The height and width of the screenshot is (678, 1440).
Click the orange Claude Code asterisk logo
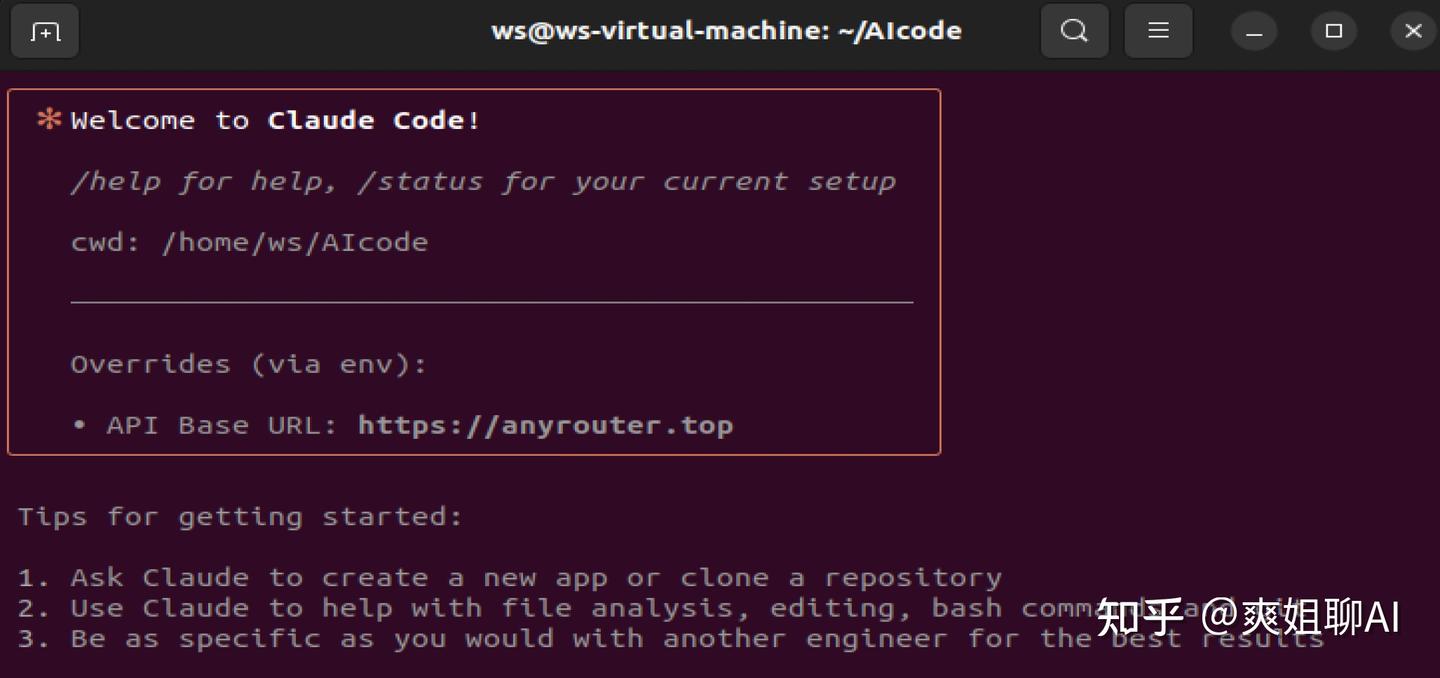tap(48, 120)
